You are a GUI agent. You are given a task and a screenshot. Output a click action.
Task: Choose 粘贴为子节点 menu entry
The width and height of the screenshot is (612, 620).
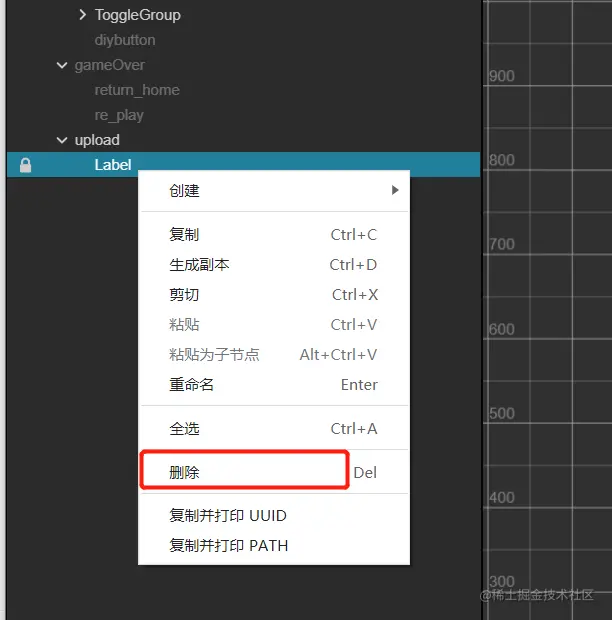[x=274, y=355]
